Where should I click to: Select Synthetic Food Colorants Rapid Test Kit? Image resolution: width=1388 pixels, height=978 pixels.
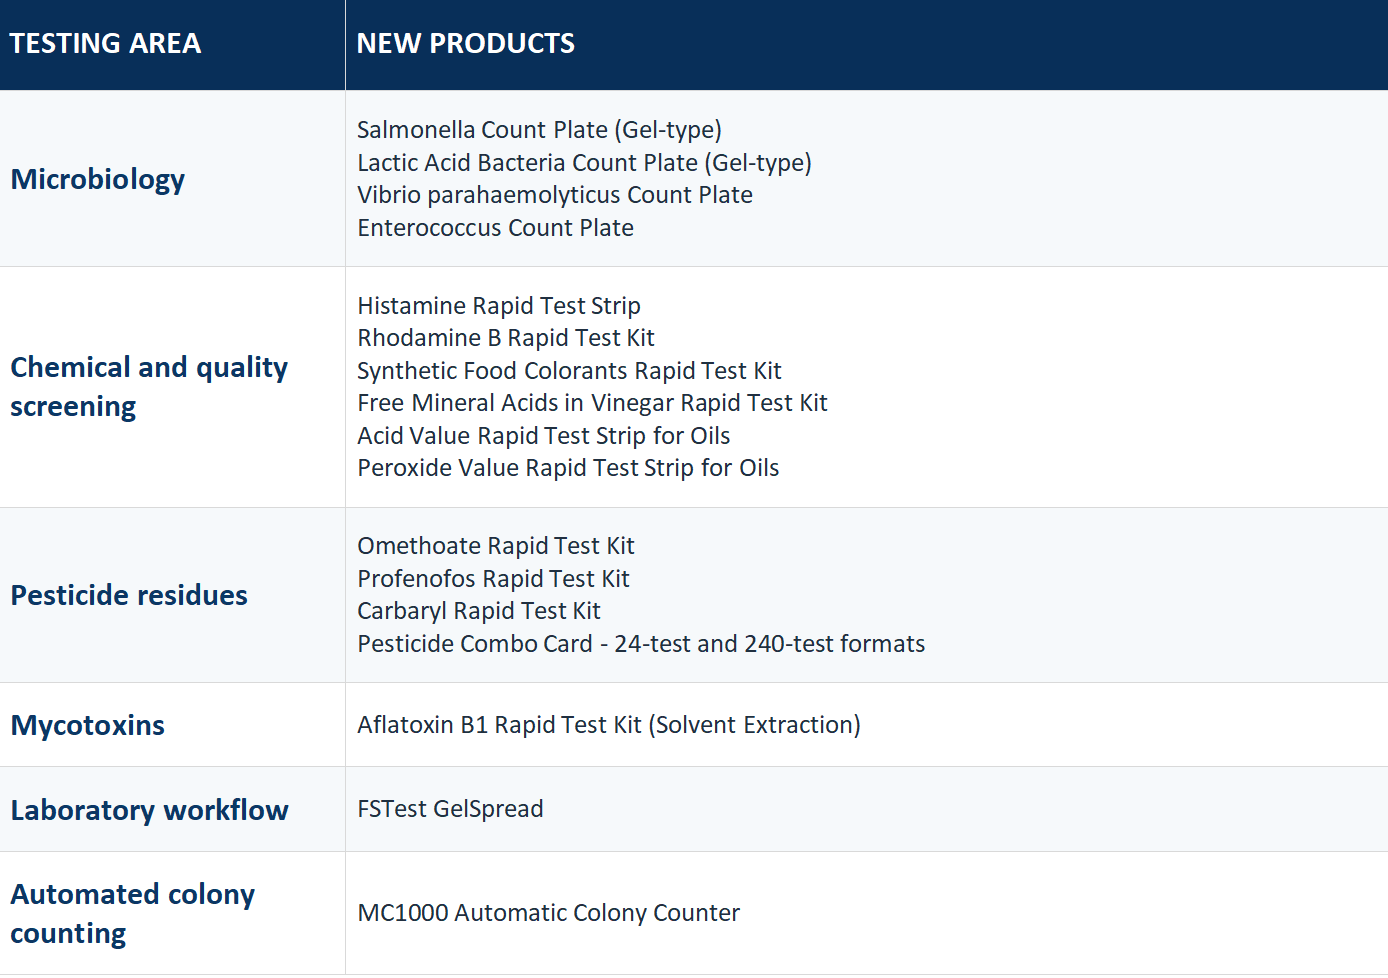569,371
